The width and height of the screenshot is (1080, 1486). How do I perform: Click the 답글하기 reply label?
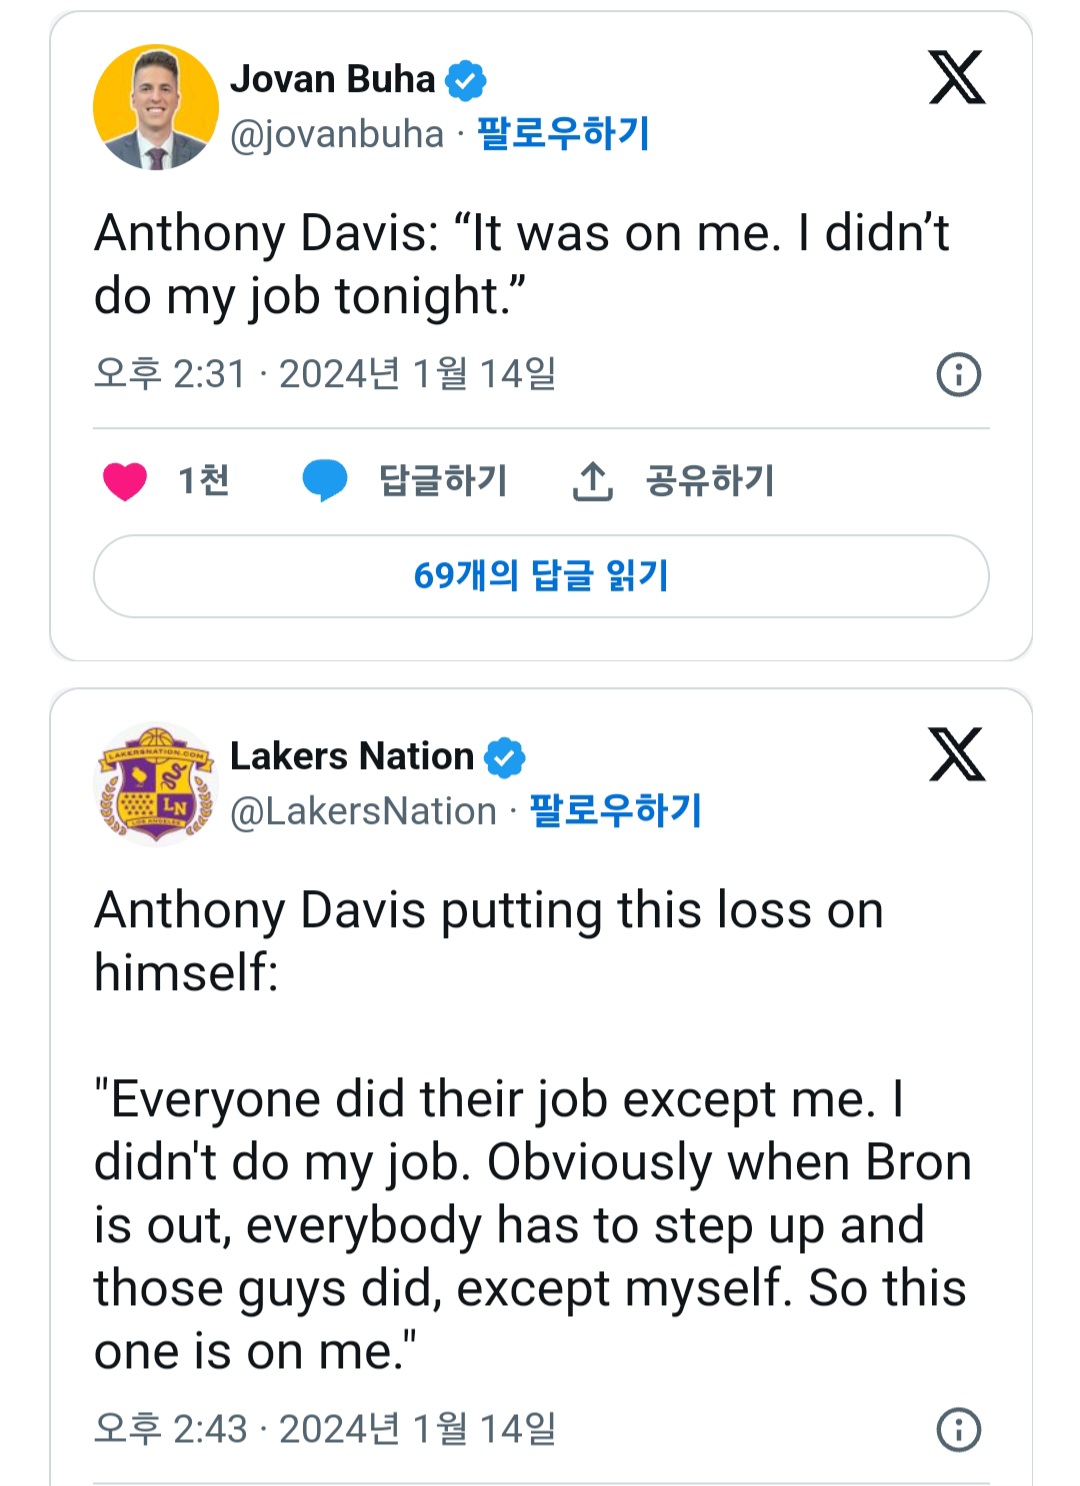[443, 481]
